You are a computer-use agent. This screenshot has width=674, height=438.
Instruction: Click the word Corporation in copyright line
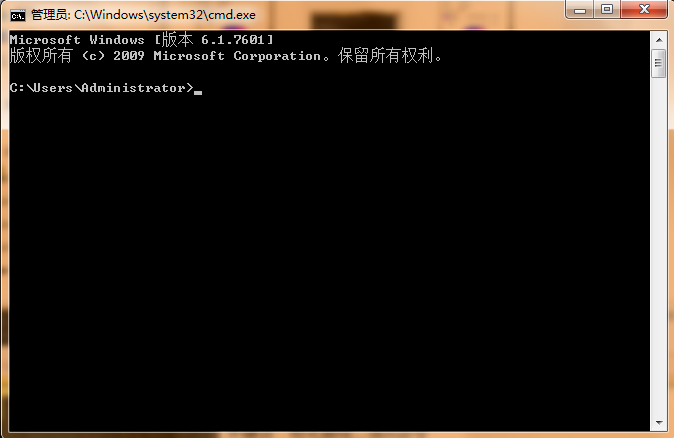pos(277,56)
